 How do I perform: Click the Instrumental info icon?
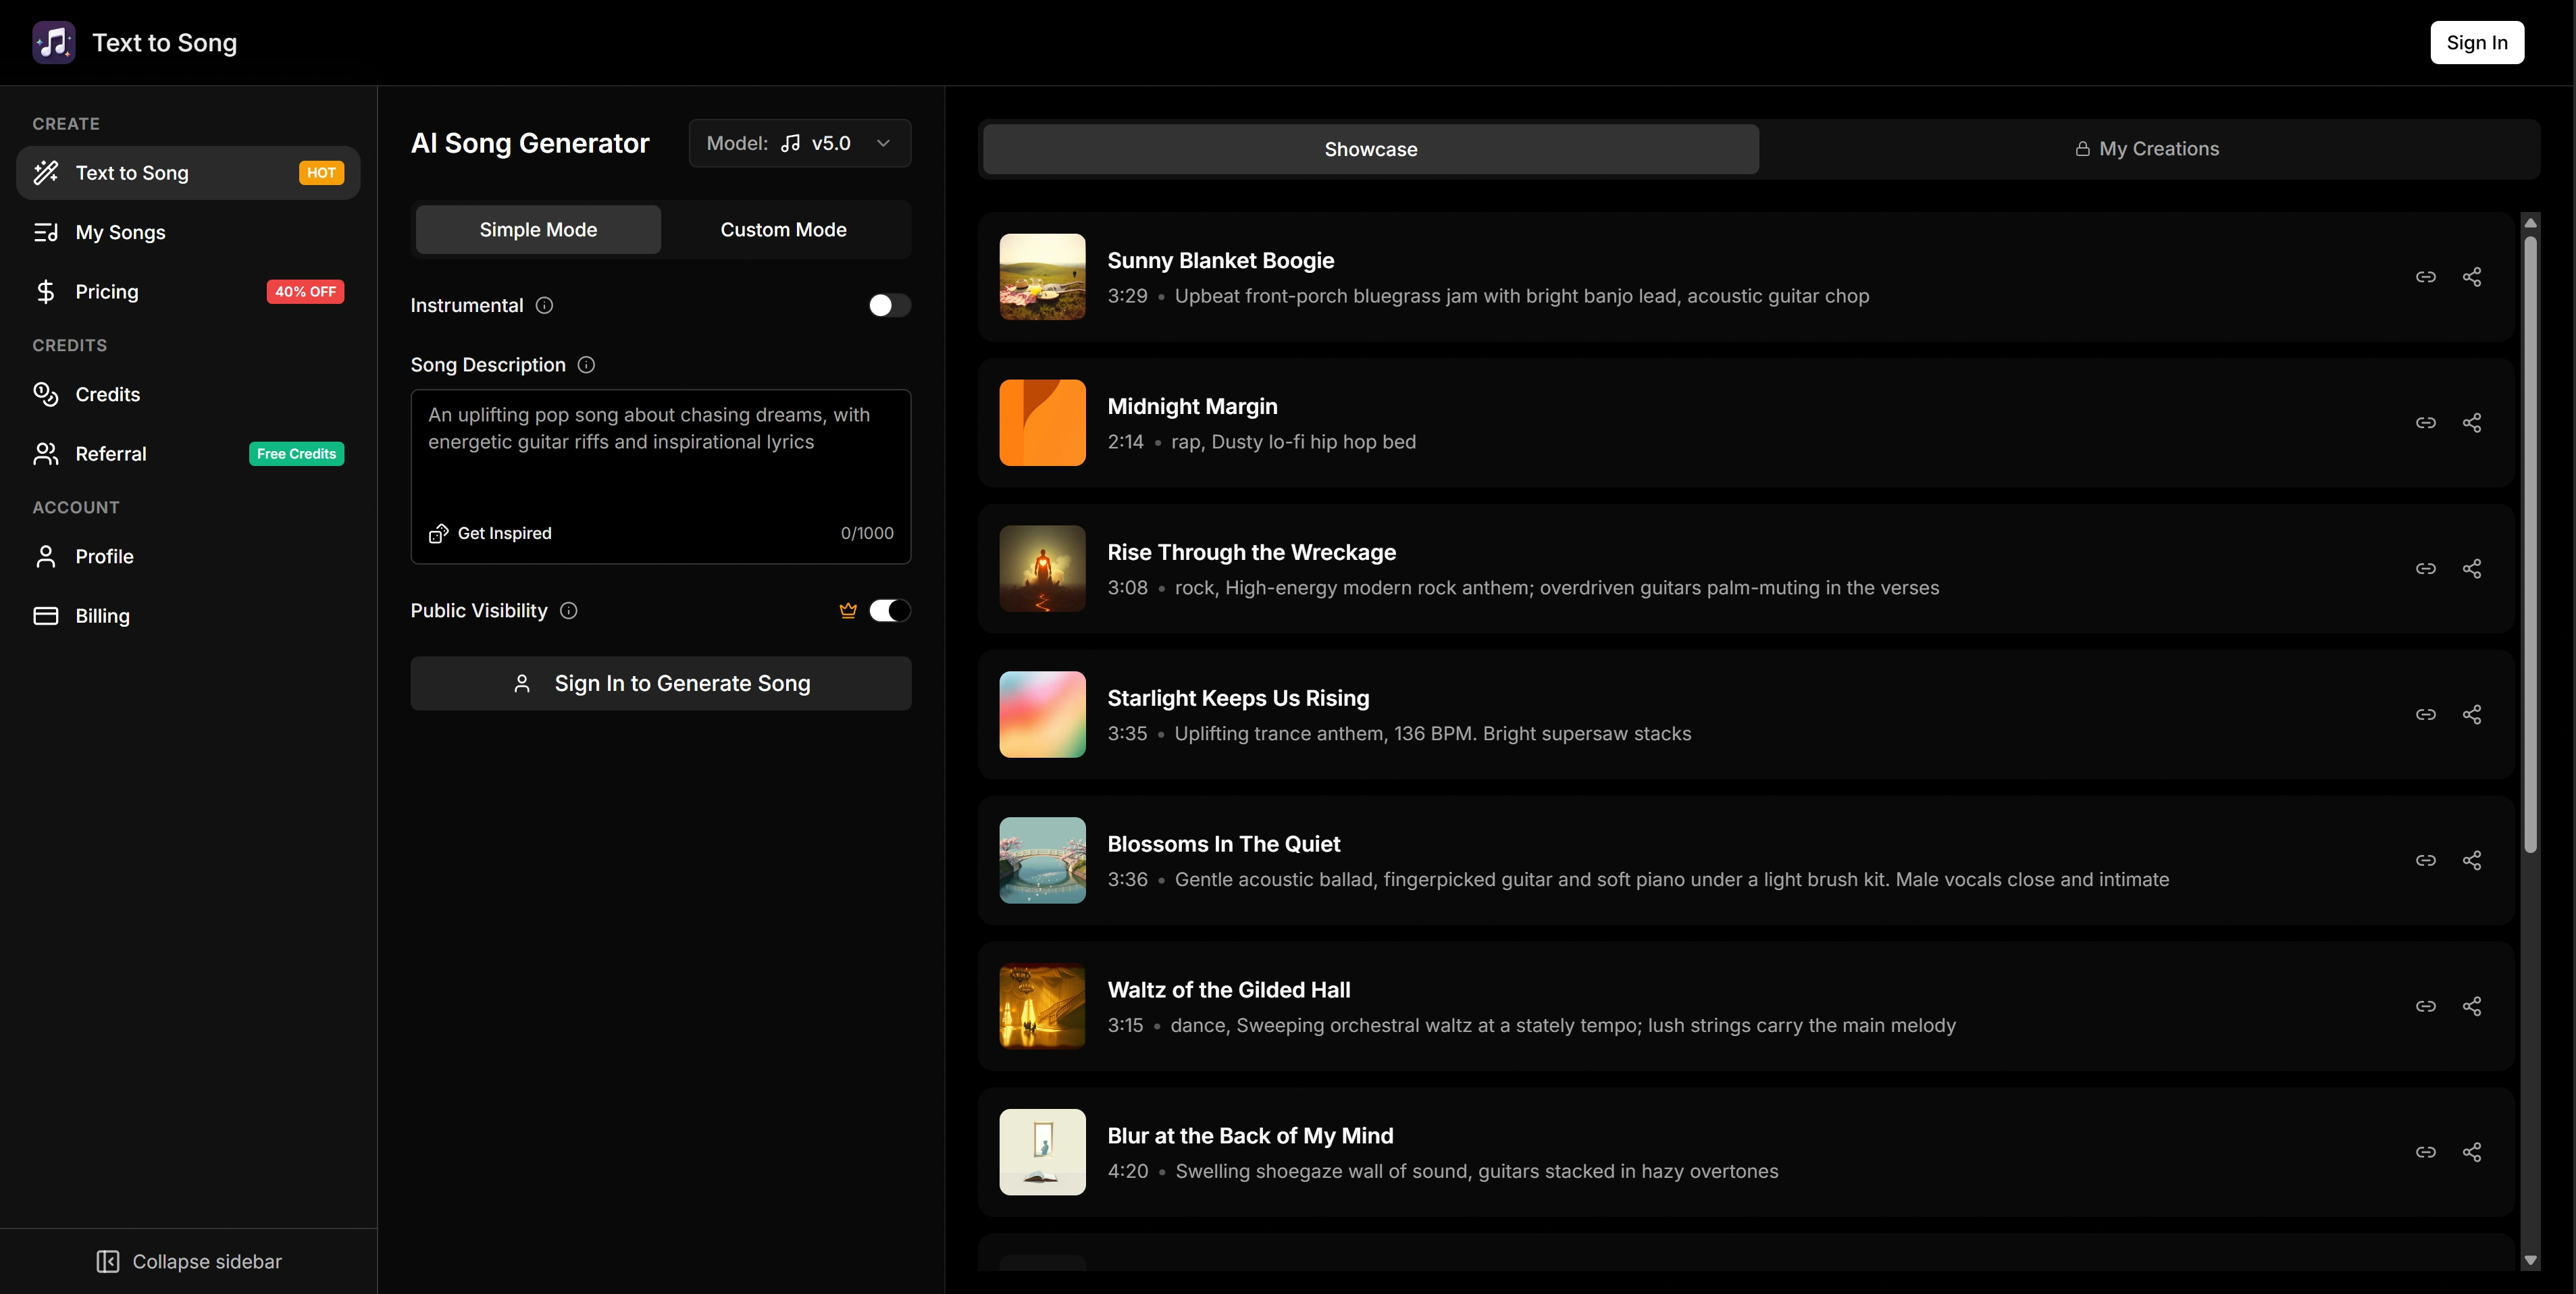[544, 305]
